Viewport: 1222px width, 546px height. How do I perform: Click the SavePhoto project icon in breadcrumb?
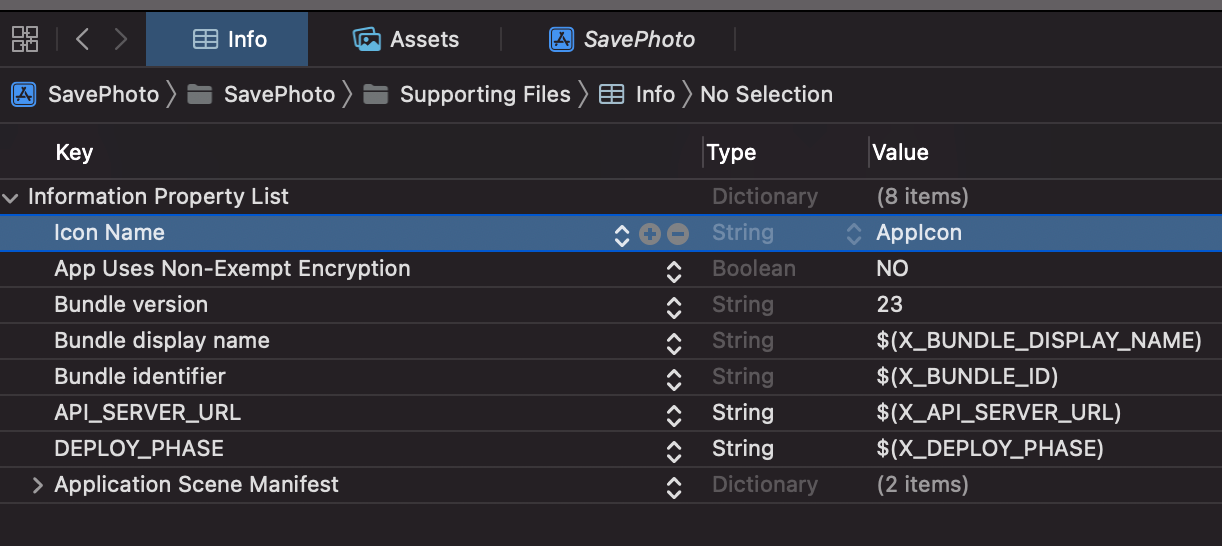click(23, 95)
